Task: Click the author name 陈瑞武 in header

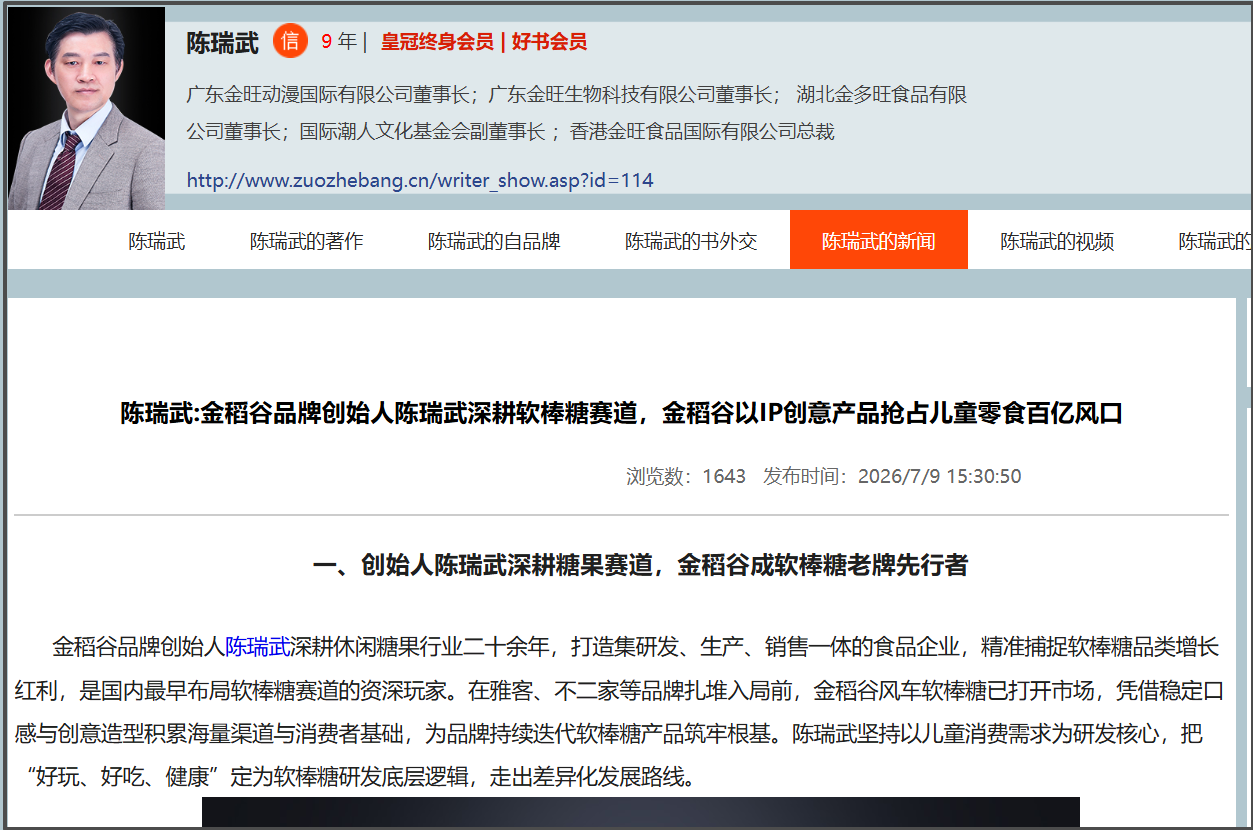Action: pyautogui.click(x=222, y=42)
